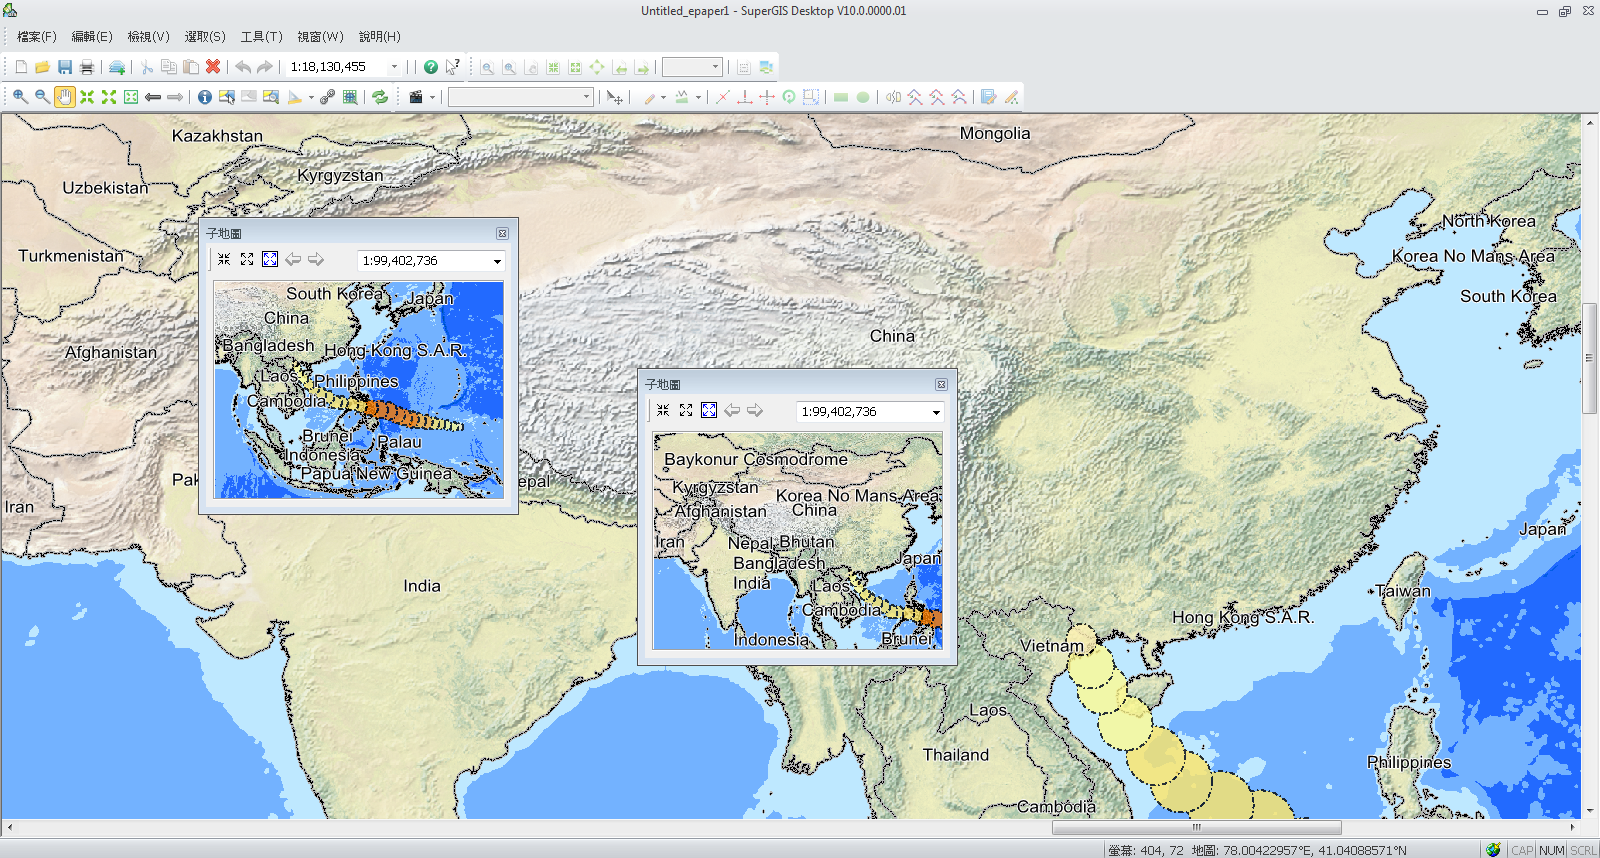Open the 檔案(F) menu
The image size is (1600, 858).
pyautogui.click(x=36, y=37)
